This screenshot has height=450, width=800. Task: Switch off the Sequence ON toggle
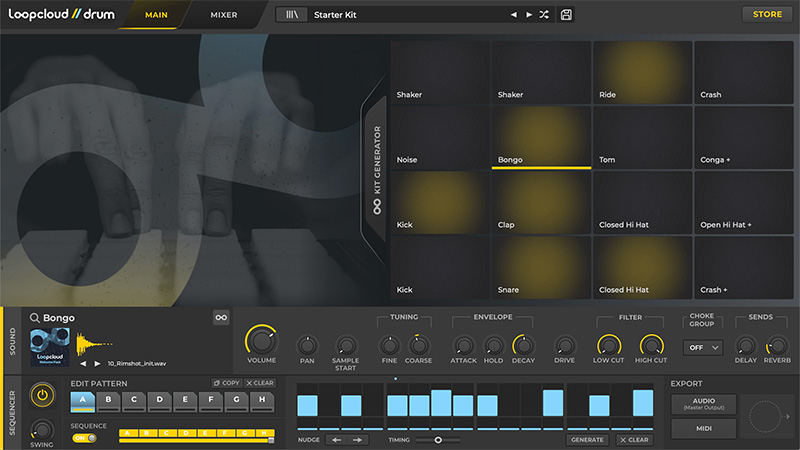[85, 437]
